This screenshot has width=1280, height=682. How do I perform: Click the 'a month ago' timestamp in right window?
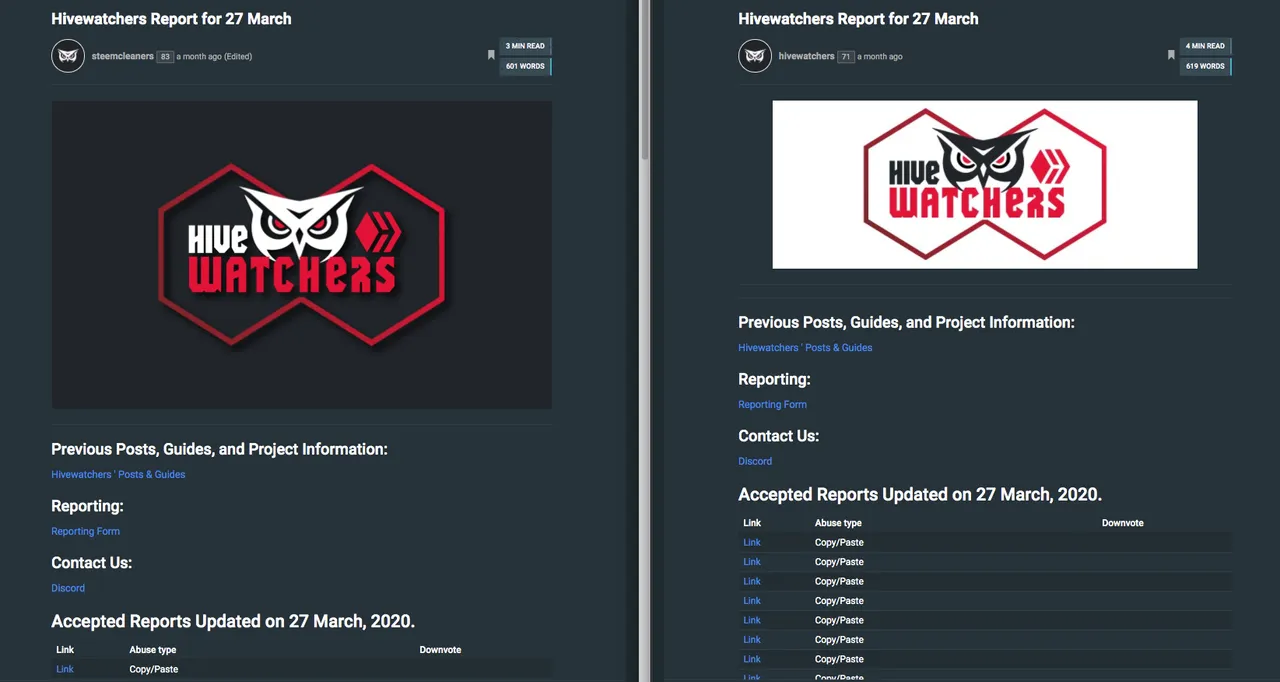tap(880, 57)
